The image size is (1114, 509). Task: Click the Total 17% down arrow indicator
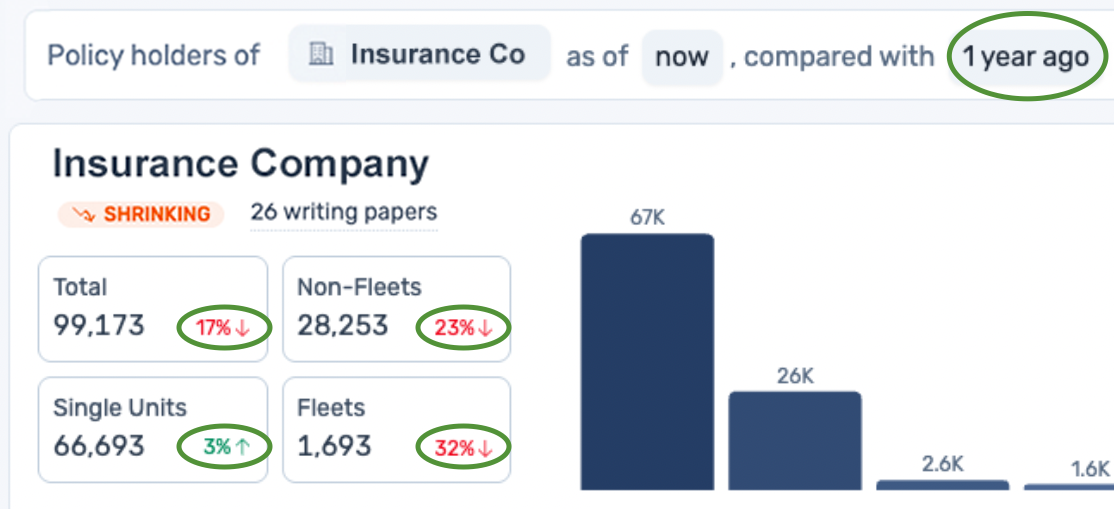coord(242,329)
